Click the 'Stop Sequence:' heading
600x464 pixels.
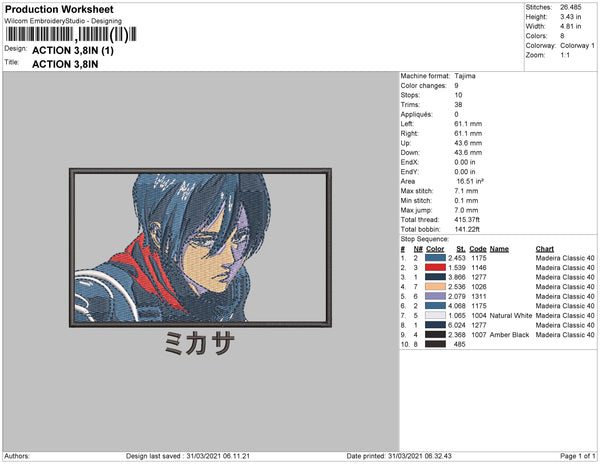[x=425, y=239]
